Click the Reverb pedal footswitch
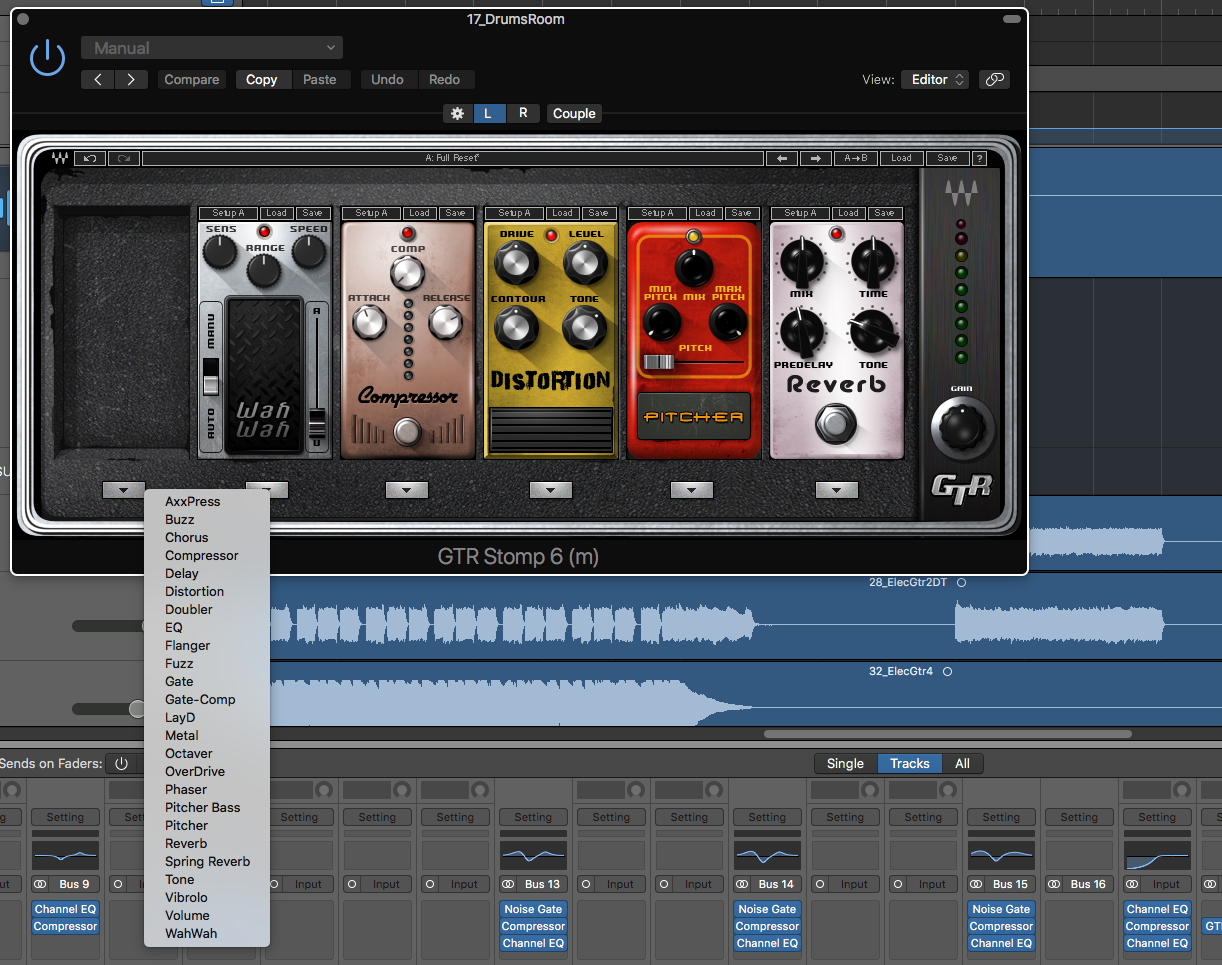Image resolution: width=1222 pixels, height=965 pixels. [836, 424]
